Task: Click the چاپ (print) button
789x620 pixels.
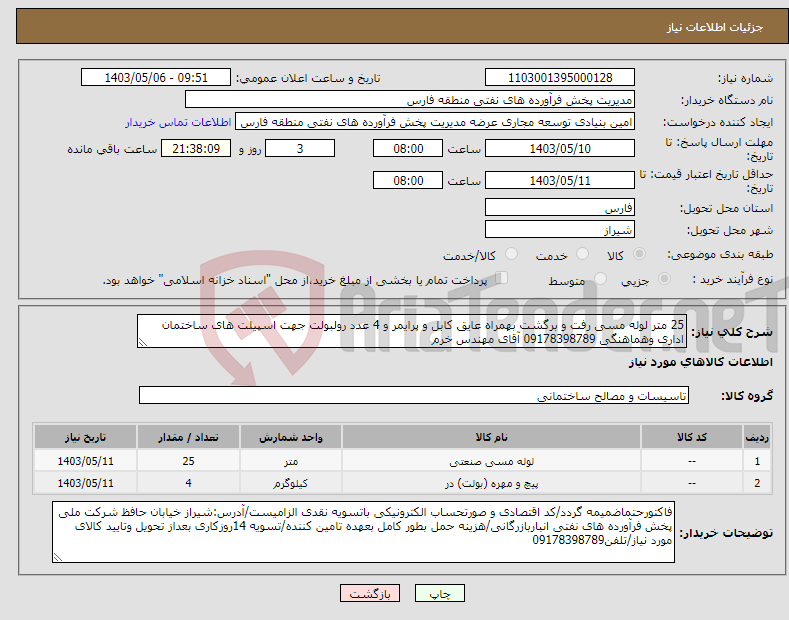Action: coord(439,593)
